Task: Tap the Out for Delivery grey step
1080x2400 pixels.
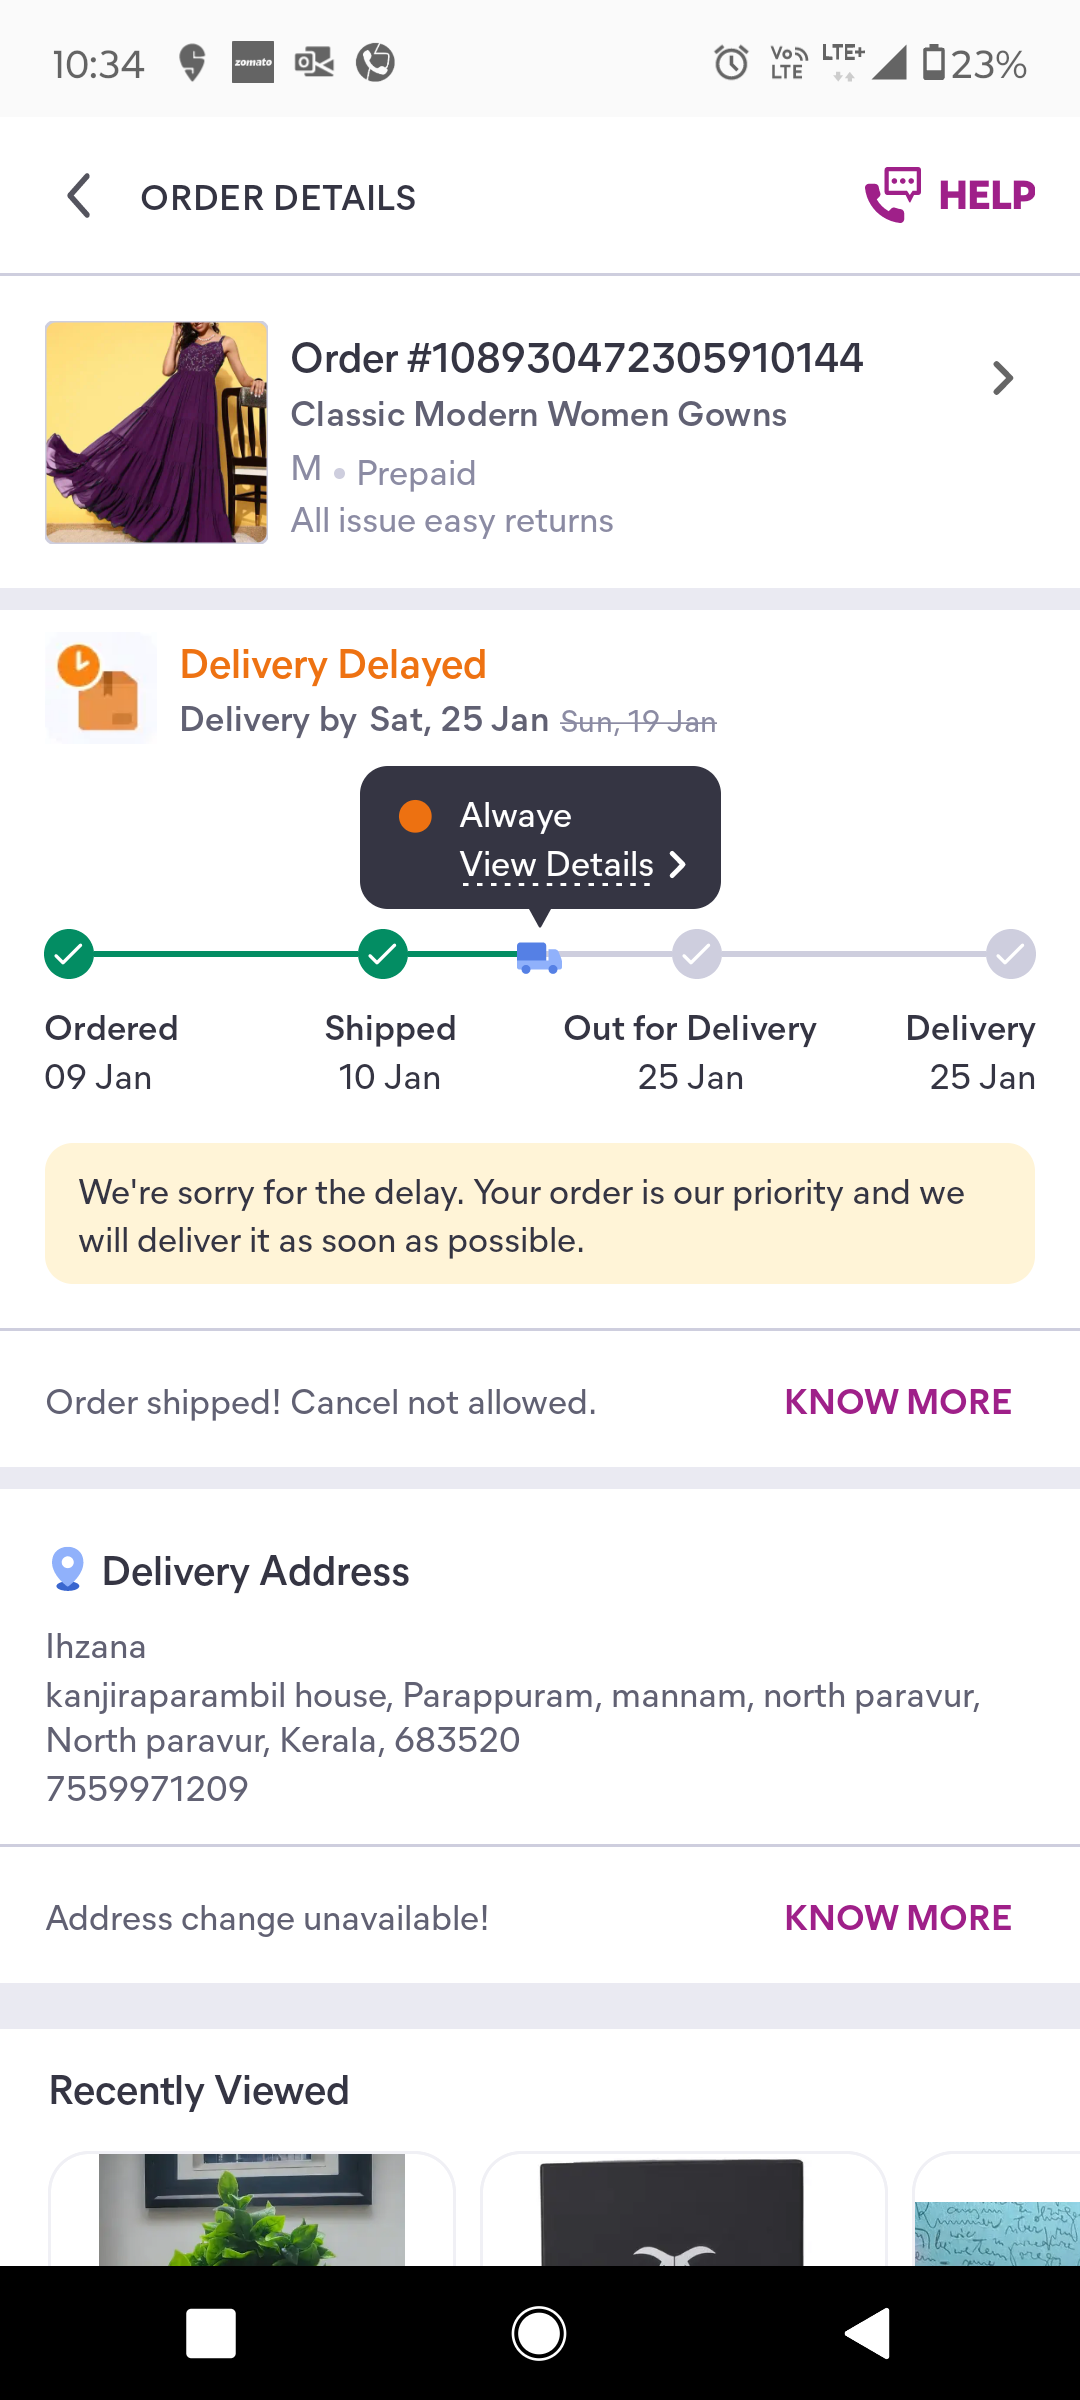Action: 697,954
